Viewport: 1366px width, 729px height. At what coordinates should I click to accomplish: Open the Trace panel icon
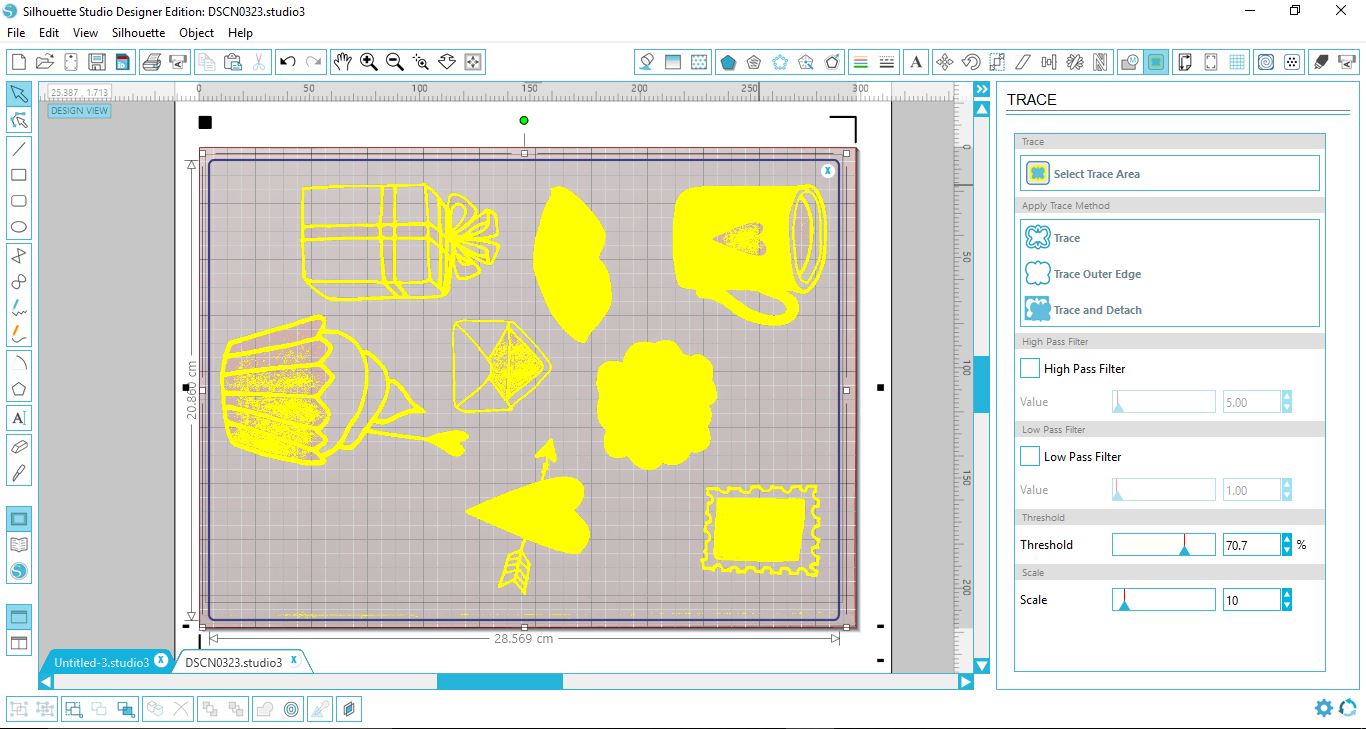coord(1156,61)
